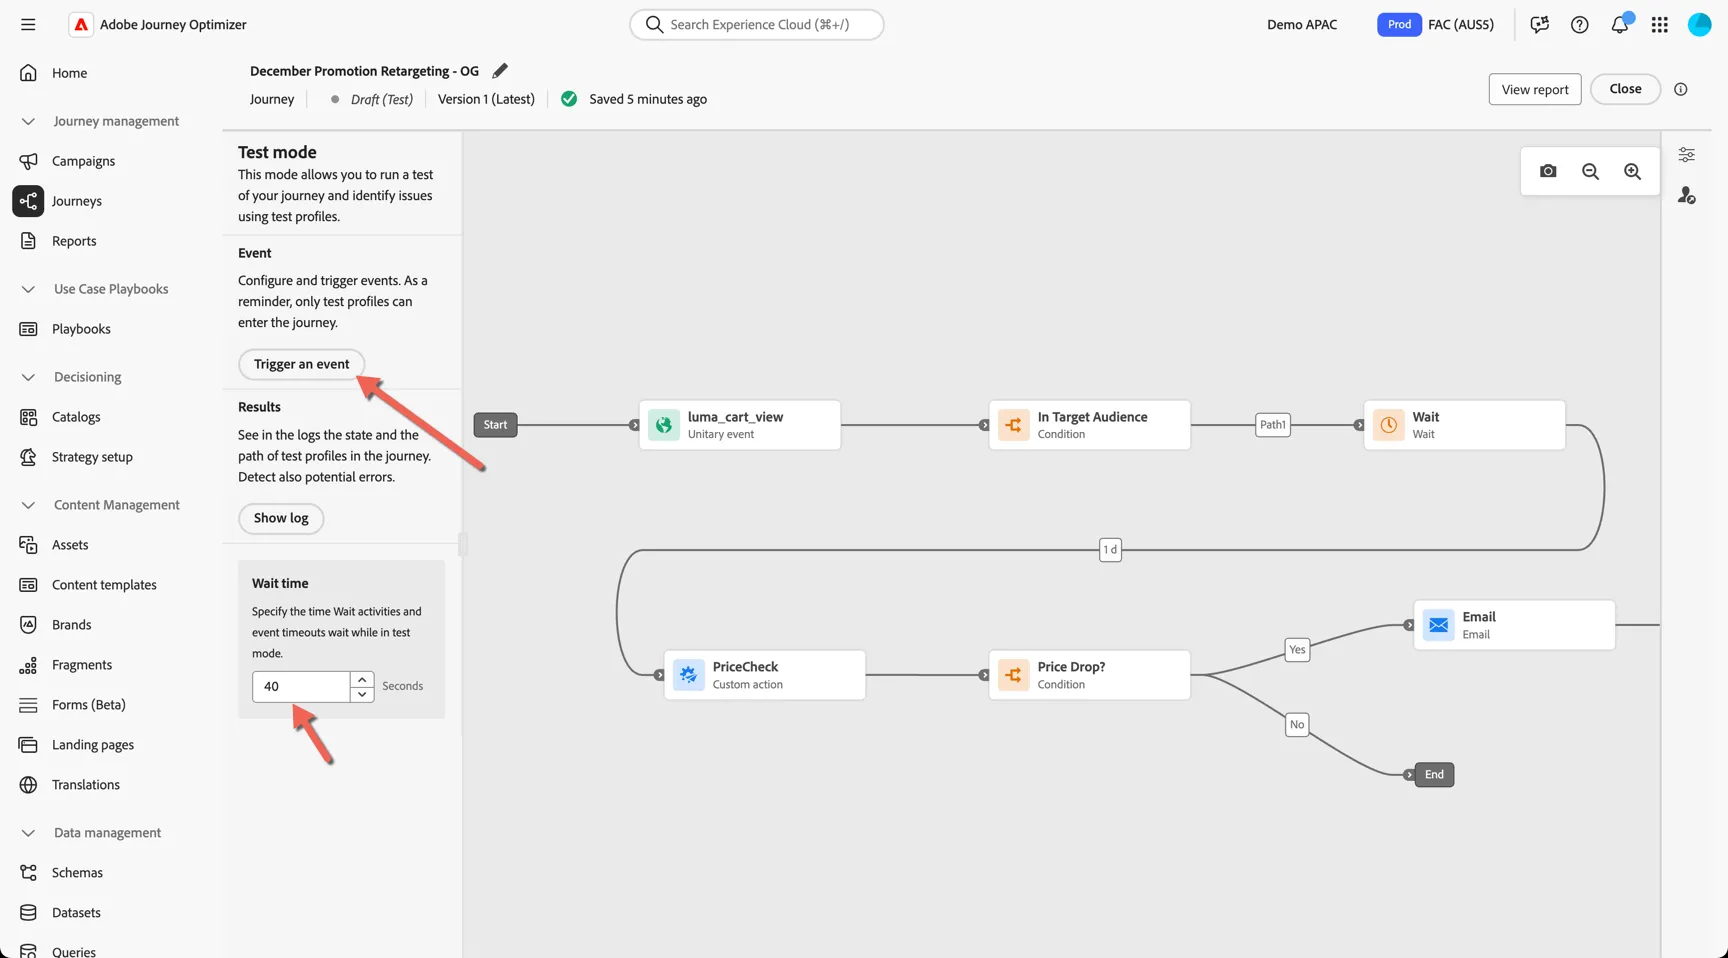Collapse the Journey management section
The image size is (1728, 958).
coord(28,121)
